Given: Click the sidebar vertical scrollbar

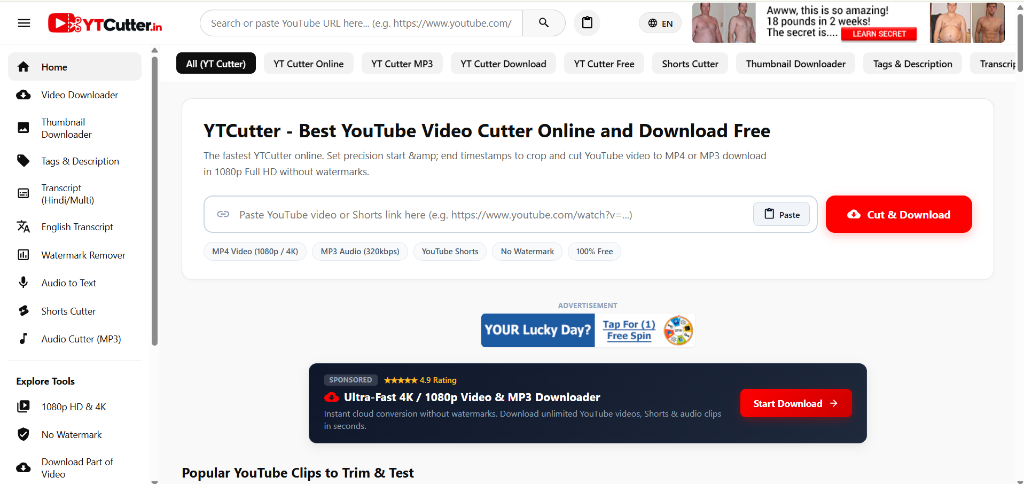Looking at the screenshot, I should click(x=154, y=201).
